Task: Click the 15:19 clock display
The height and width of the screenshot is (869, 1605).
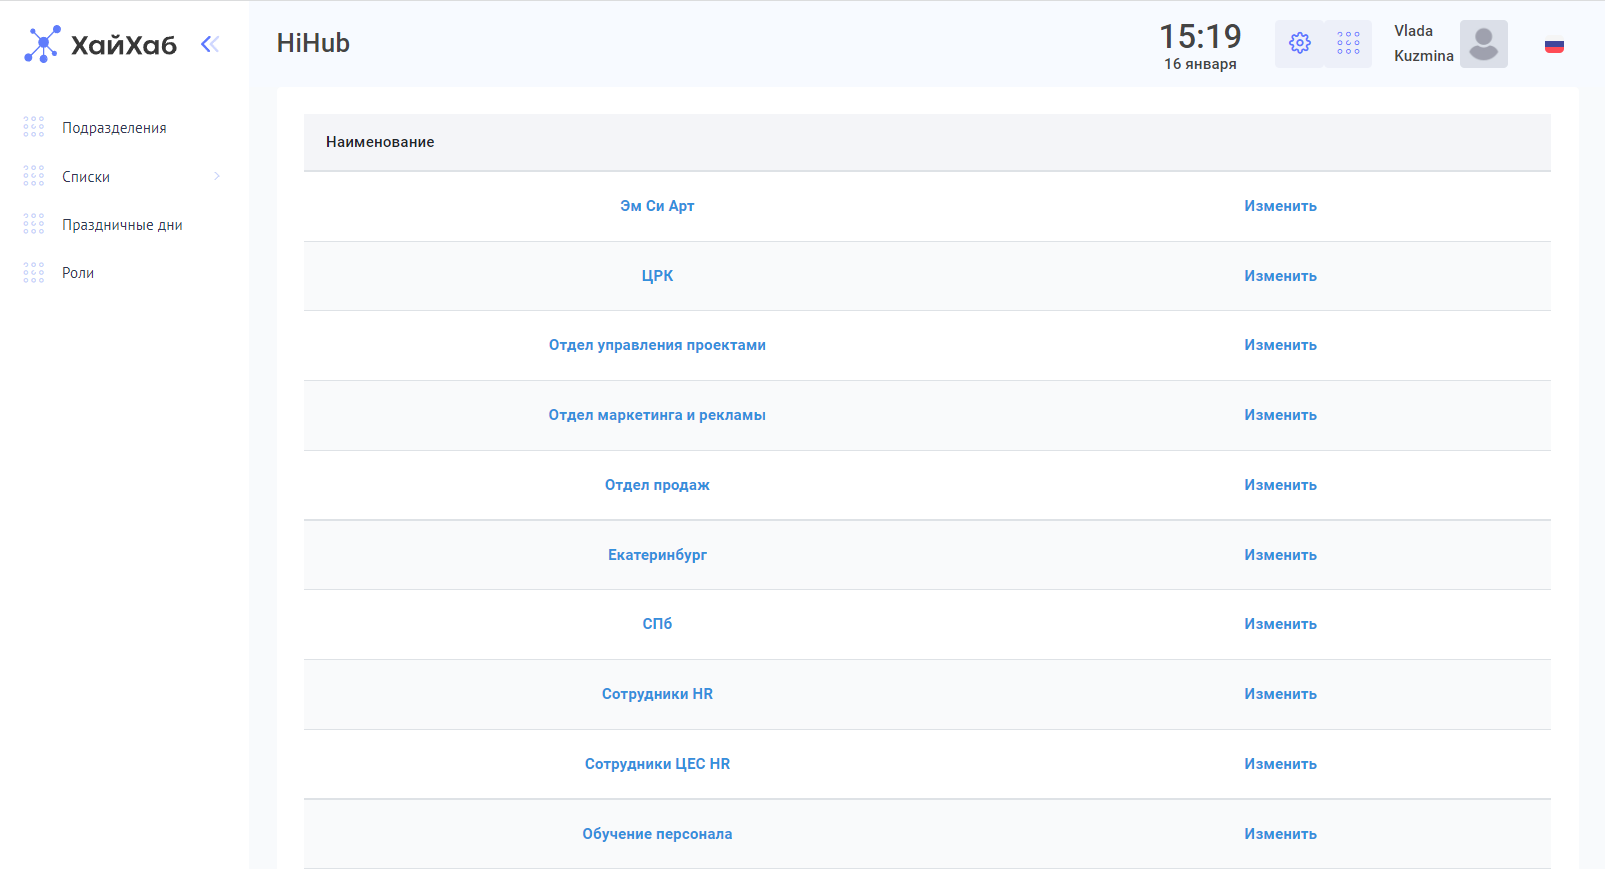Action: [1200, 37]
